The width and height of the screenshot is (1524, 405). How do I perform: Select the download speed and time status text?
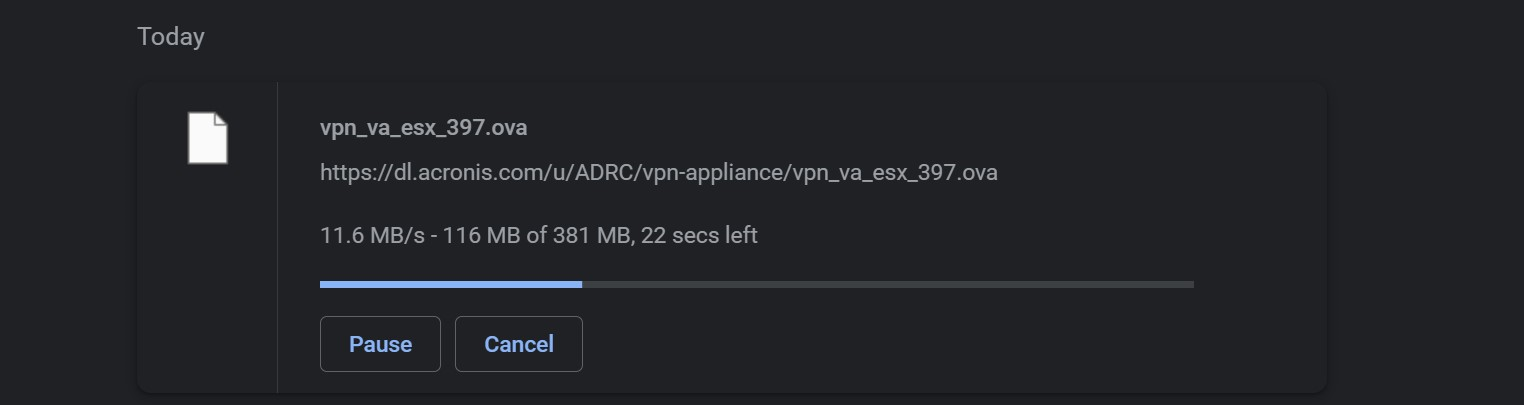click(x=539, y=236)
